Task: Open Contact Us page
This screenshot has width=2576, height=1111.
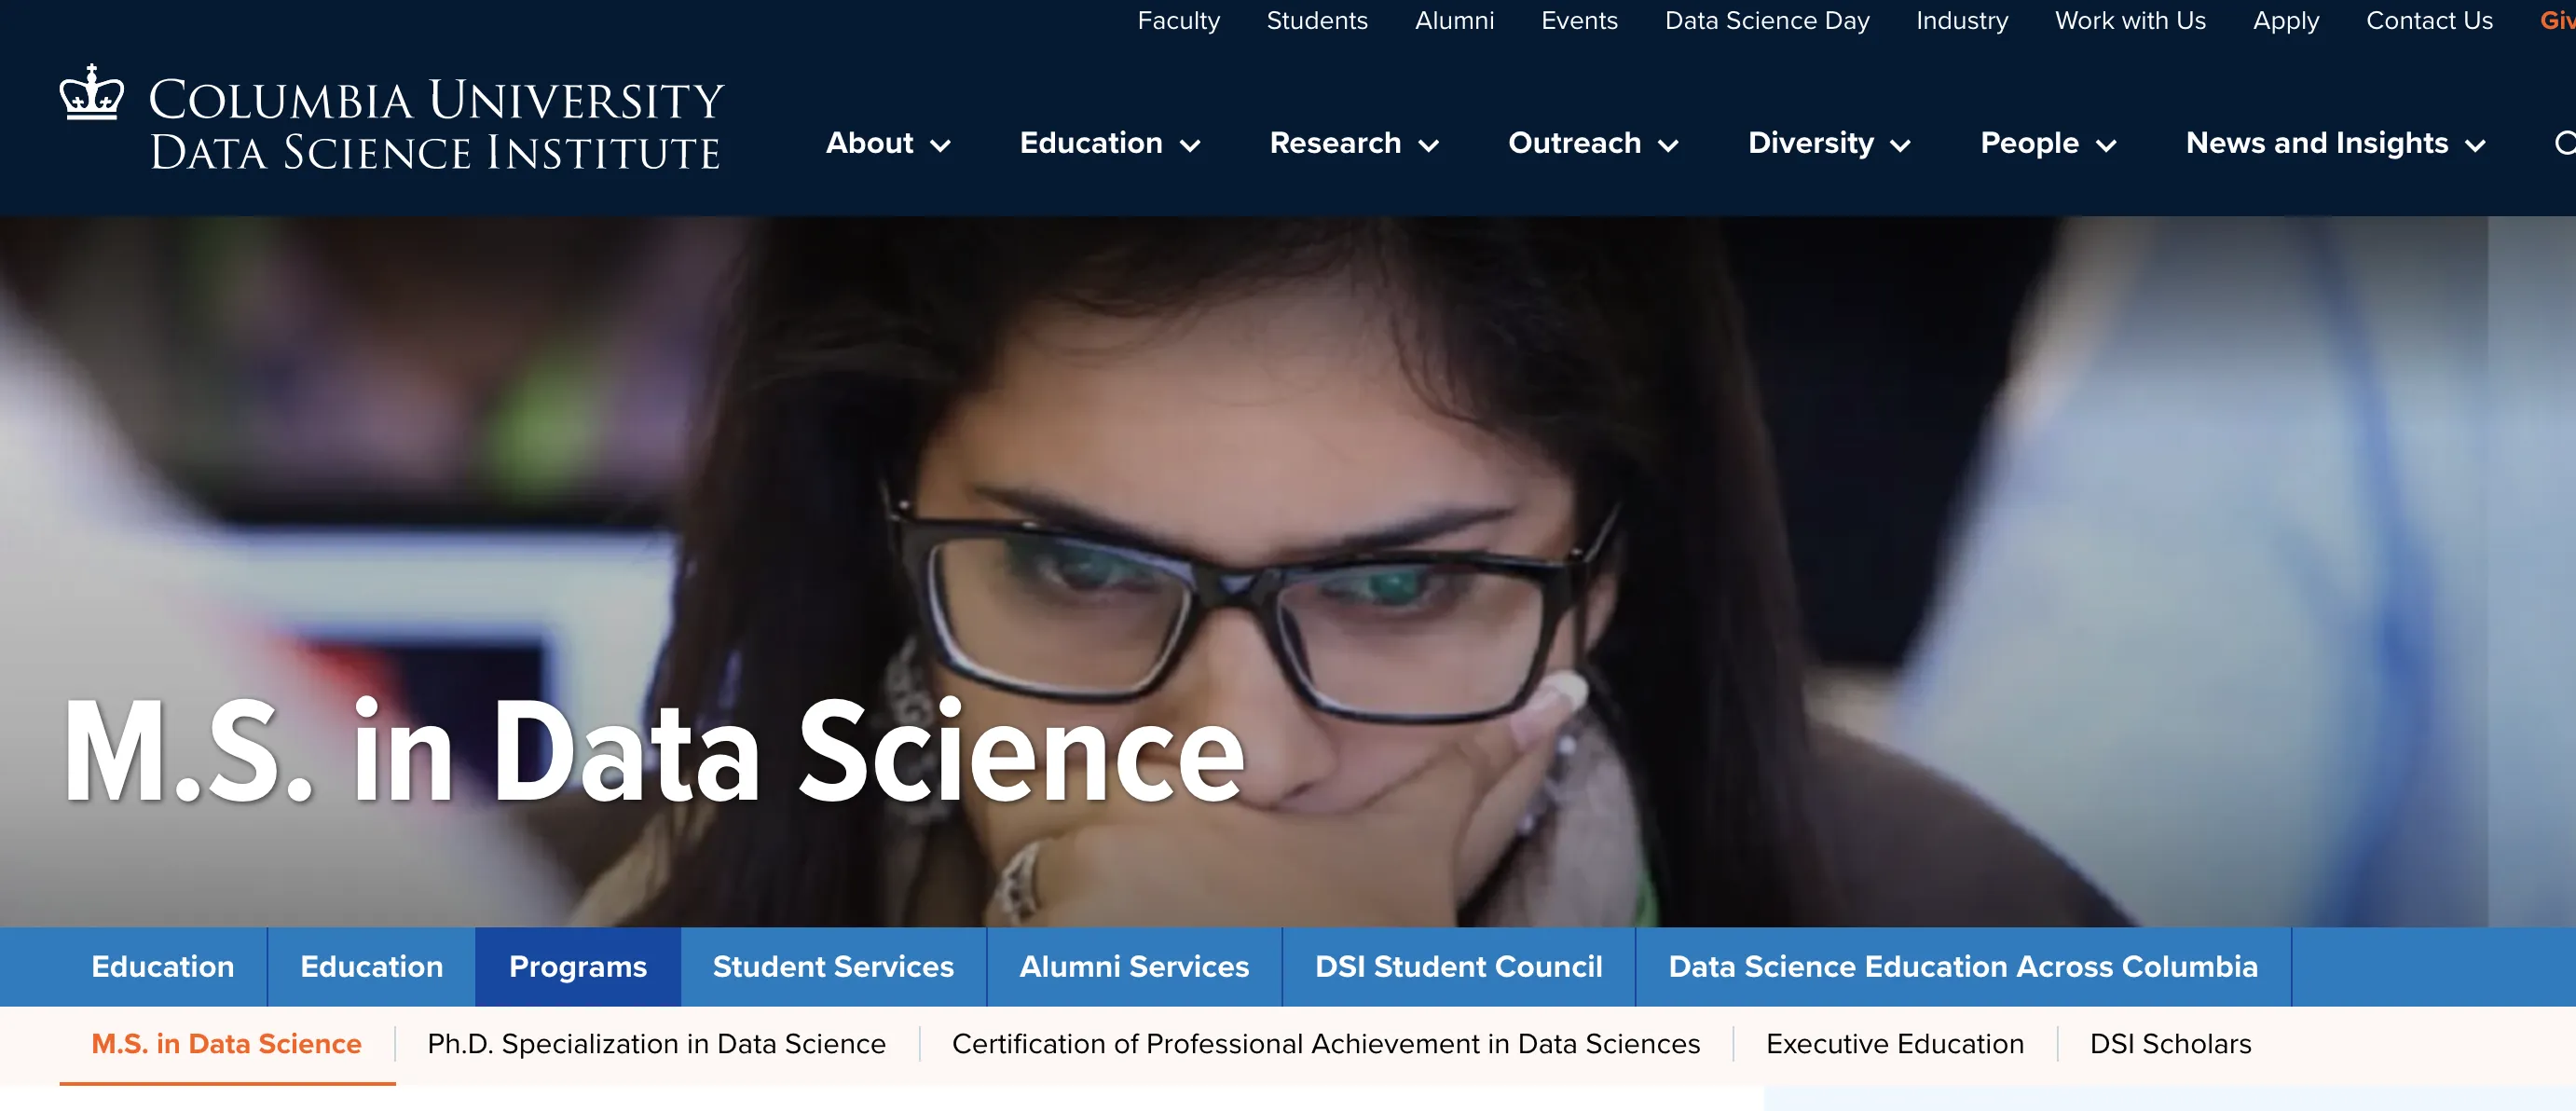Action: click(x=2428, y=21)
